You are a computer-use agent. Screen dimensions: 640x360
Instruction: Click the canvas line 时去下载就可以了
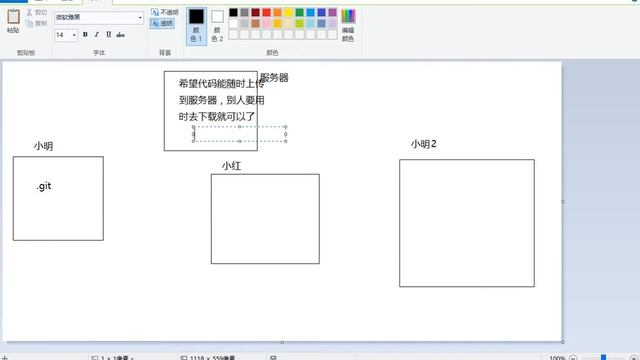217,117
